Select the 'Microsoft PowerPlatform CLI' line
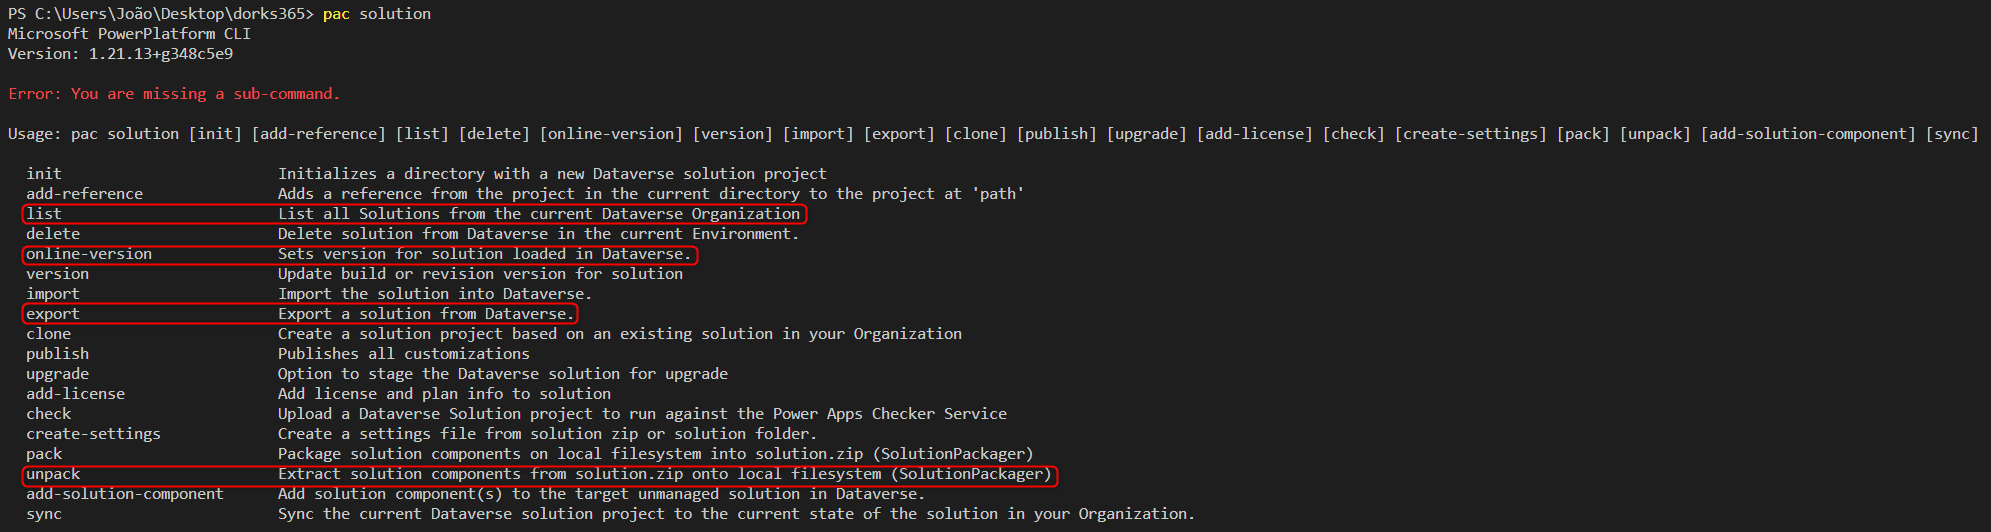This screenshot has height=532, width=1991. point(129,34)
